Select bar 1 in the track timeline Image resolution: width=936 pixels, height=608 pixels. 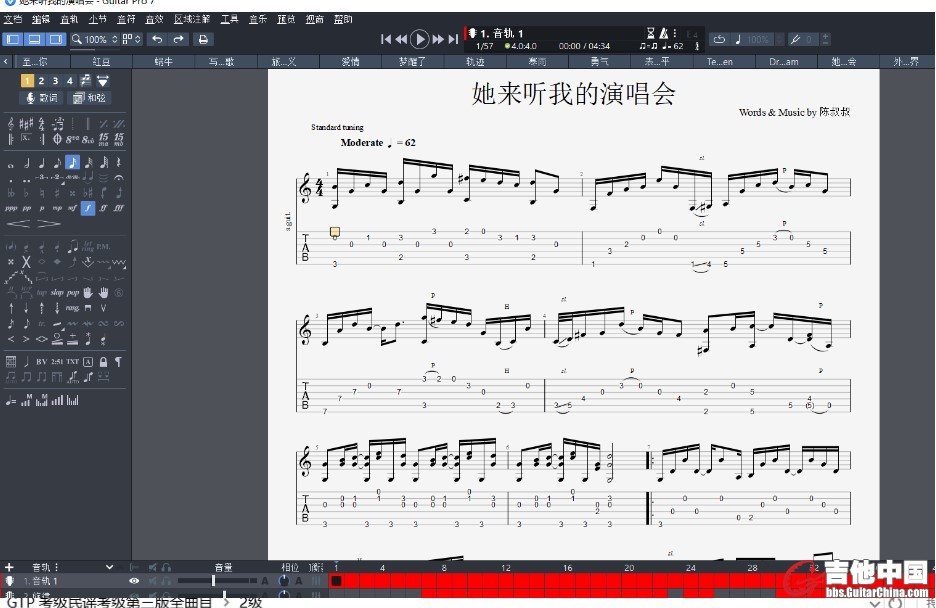[336, 581]
